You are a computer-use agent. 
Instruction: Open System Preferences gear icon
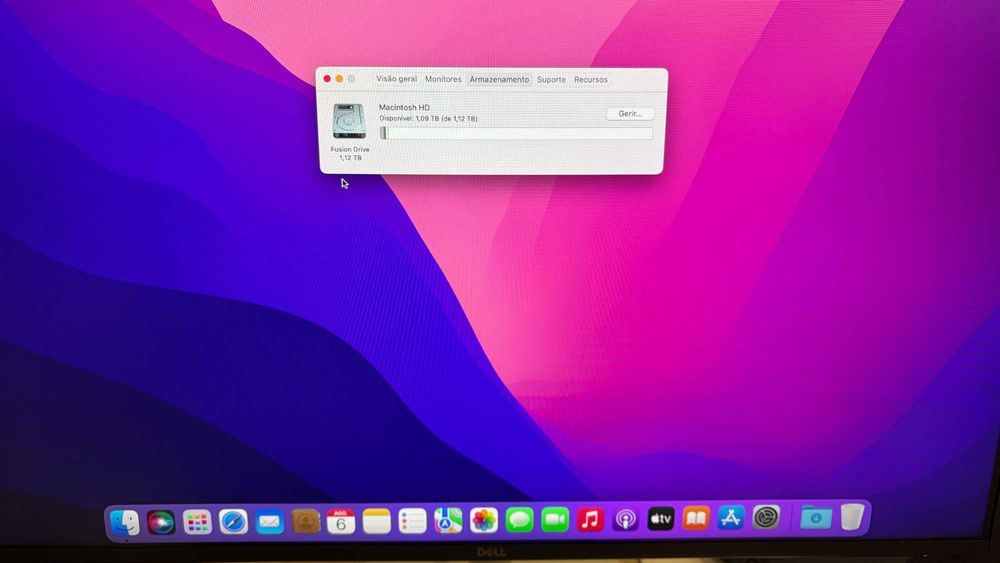tap(766, 518)
